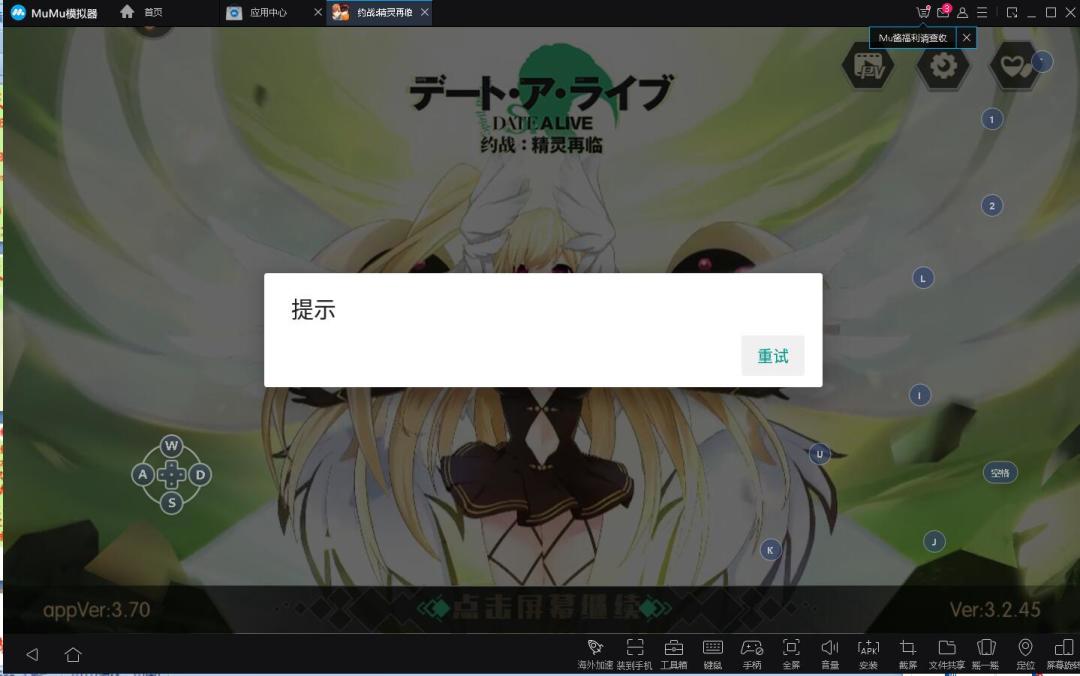Click the D key overlay
Screen dimensions: 1080x676
pos(200,475)
